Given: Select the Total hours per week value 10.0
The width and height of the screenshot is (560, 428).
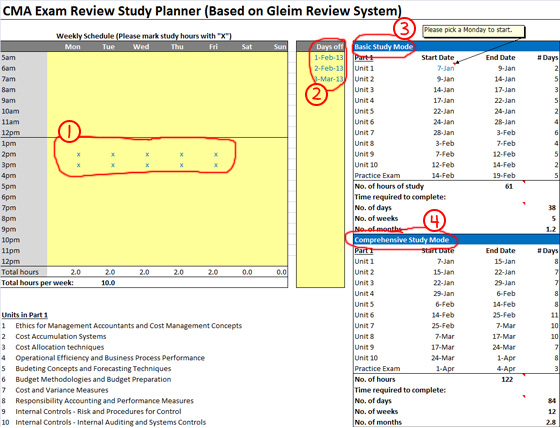Looking at the screenshot, I should tap(108, 283).
